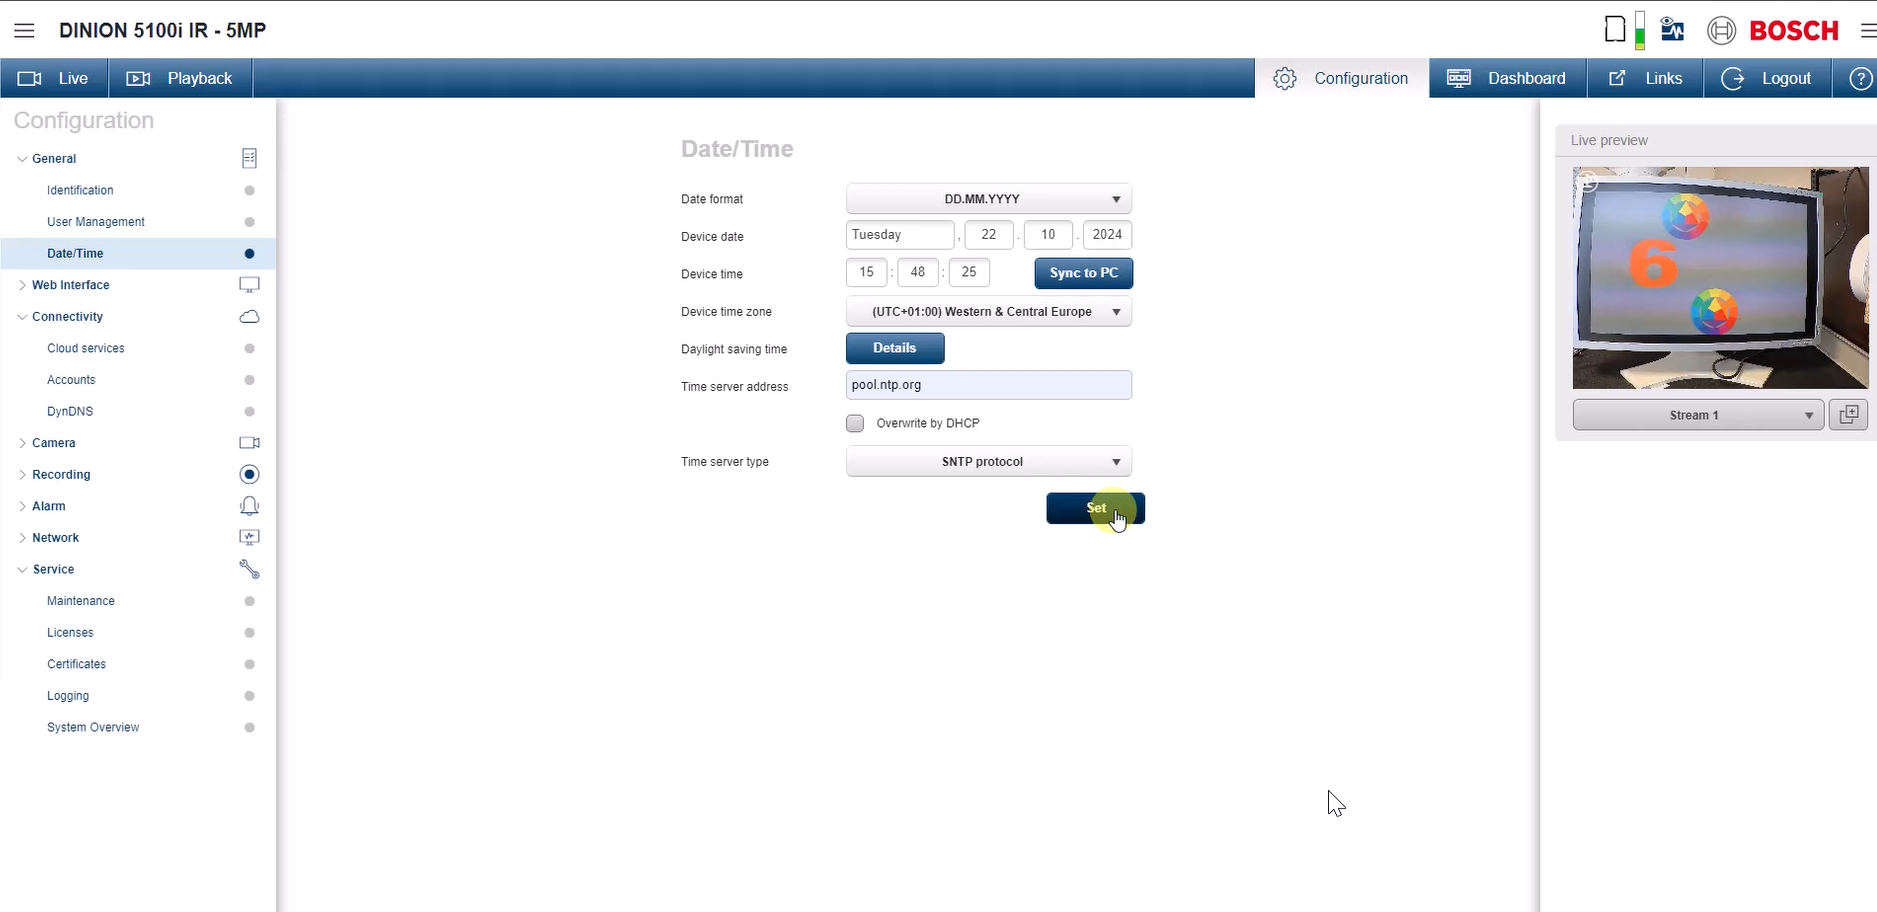Open the Device time zone dropdown
The width and height of the screenshot is (1877, 912).
coord(989,312)
